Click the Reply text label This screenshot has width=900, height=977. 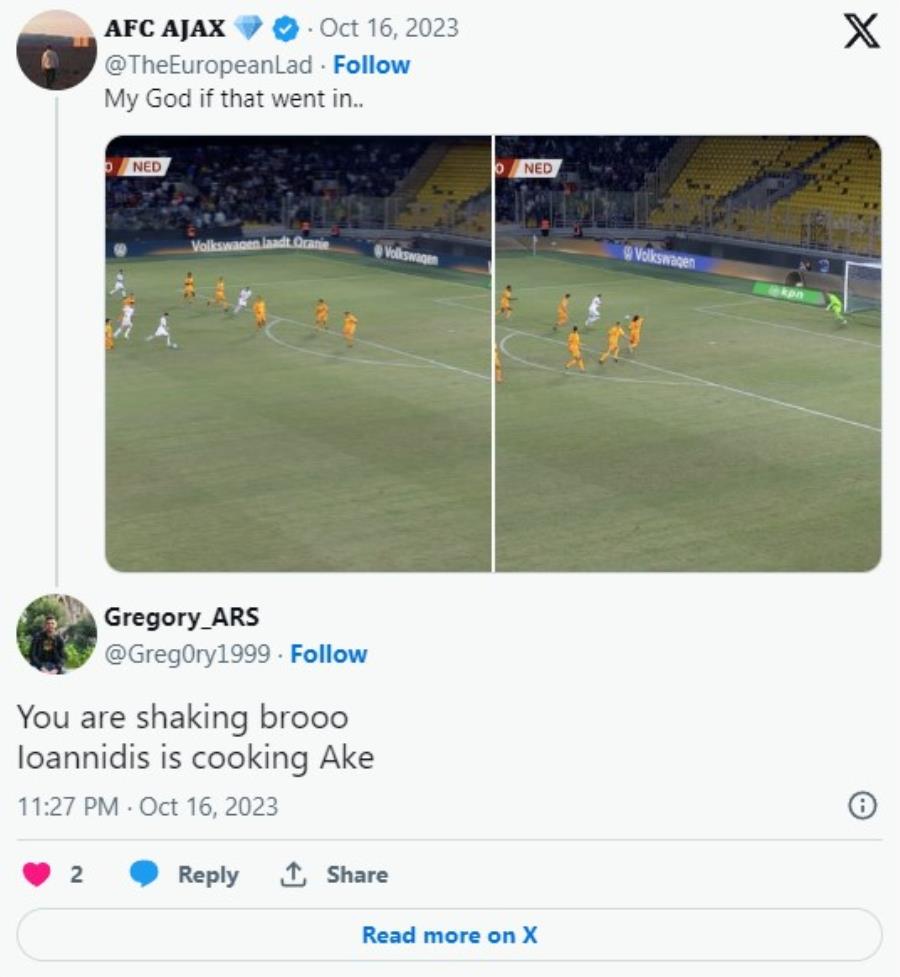coord(208,874)
